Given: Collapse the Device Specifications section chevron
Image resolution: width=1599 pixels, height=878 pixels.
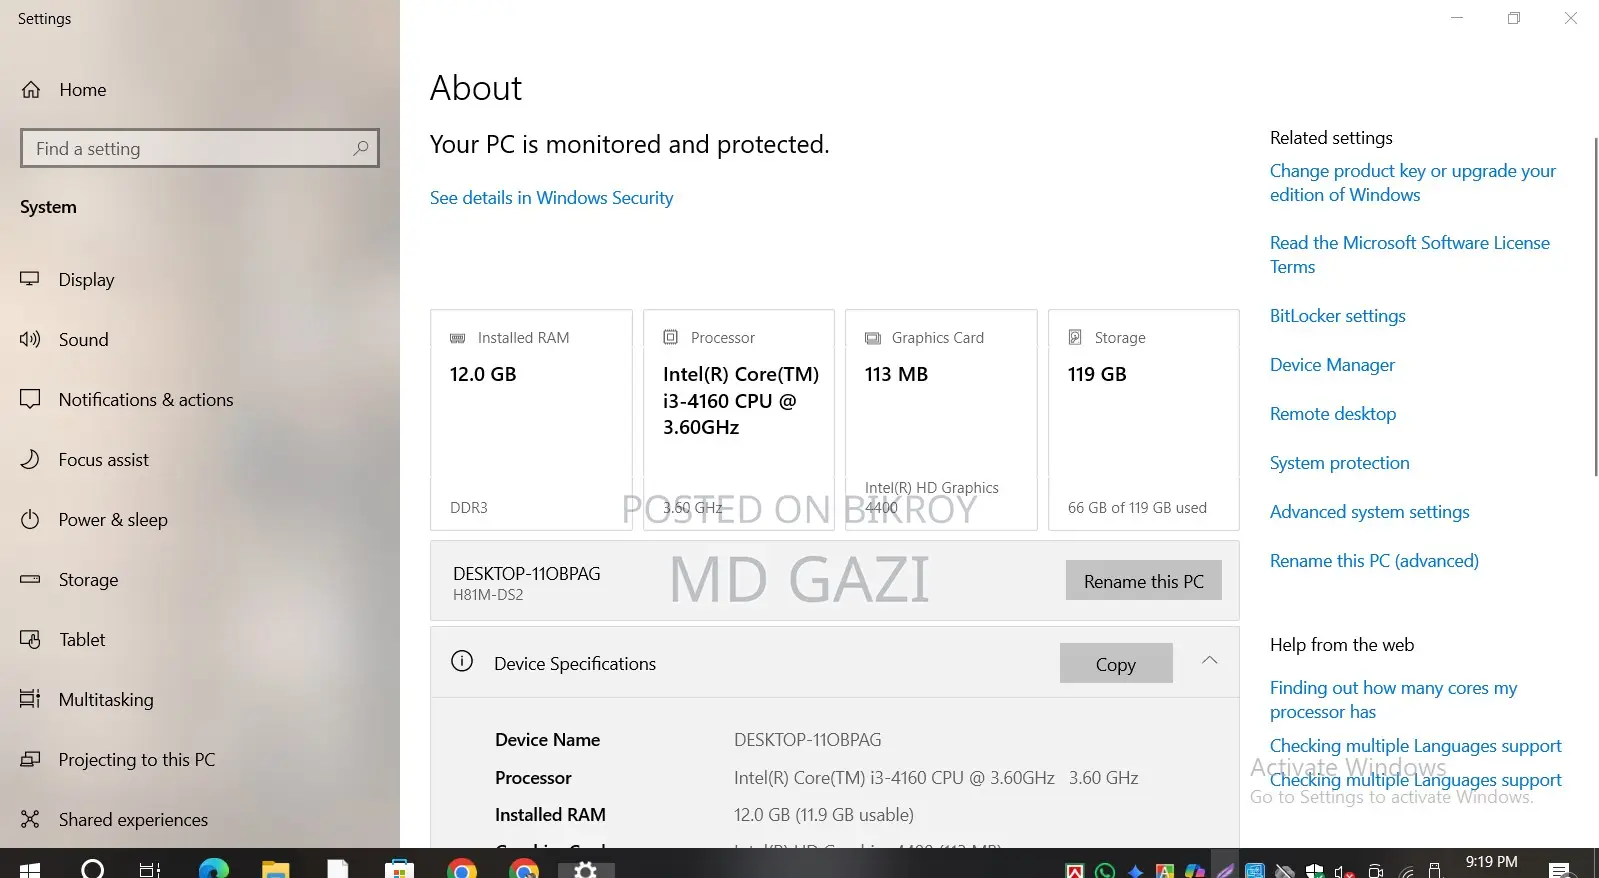Looking at the screenshot, I should (1209, 660).
